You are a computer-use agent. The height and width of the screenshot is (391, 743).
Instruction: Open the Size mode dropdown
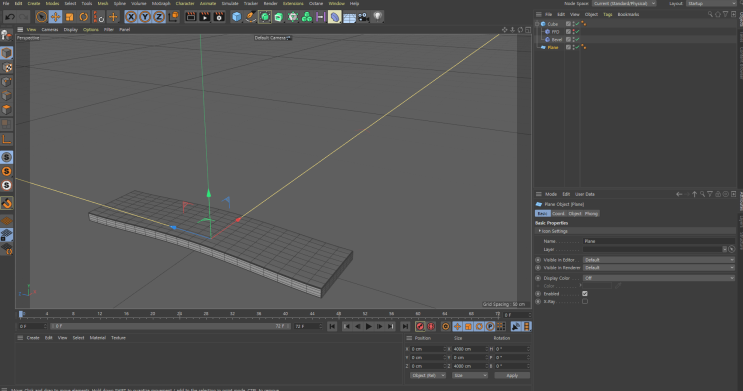pyautogui.click(x=470, y=375)
